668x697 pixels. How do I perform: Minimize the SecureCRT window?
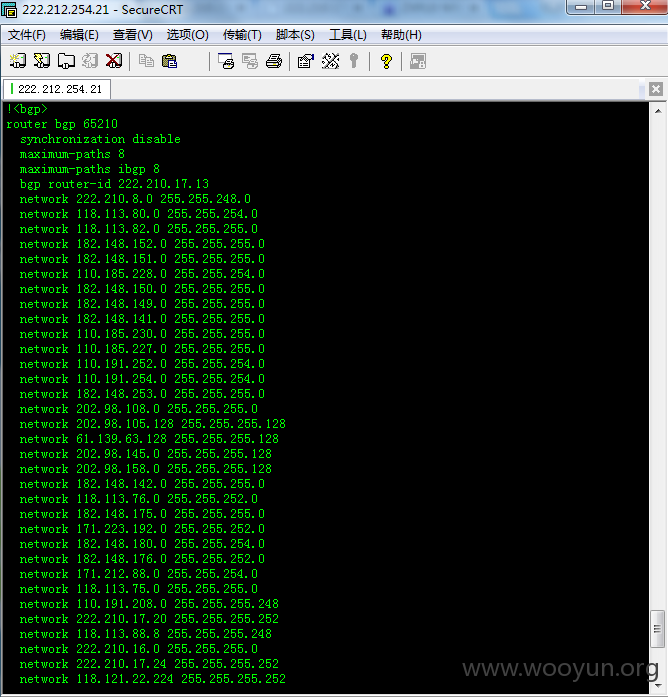coord(581,6)
